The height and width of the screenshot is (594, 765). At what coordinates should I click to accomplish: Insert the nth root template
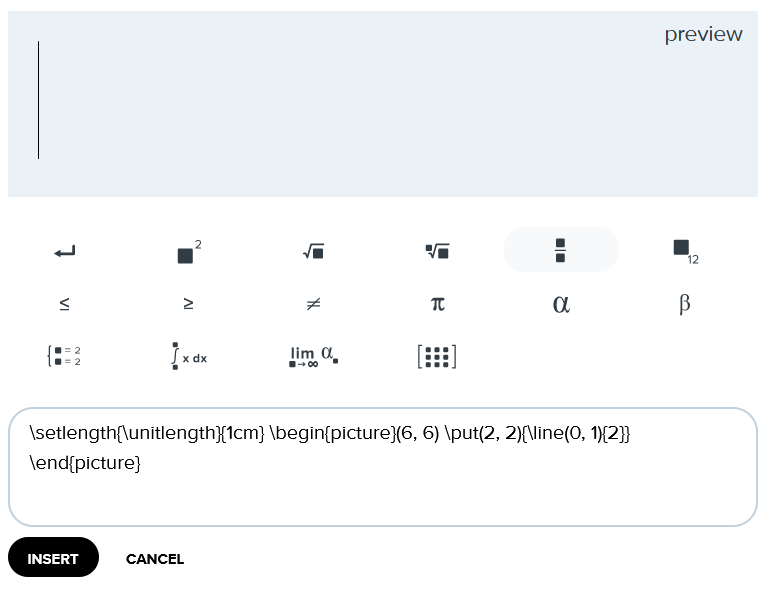coord(437,252)
